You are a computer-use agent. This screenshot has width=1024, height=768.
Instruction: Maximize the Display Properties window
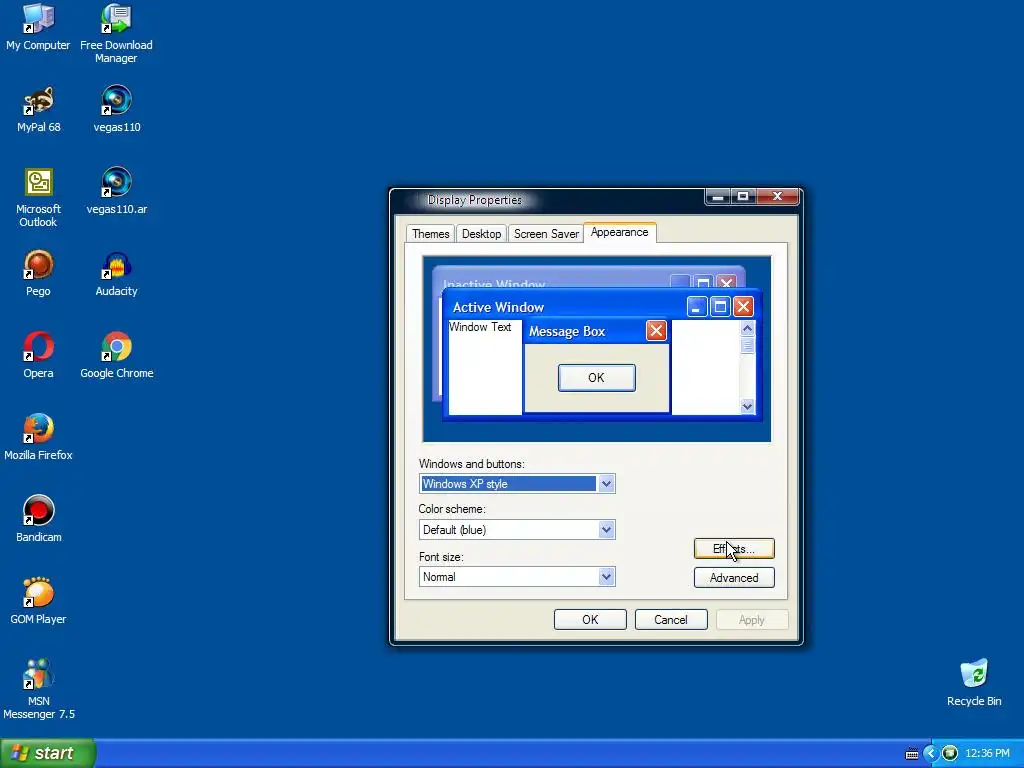[x=743, y=197]
